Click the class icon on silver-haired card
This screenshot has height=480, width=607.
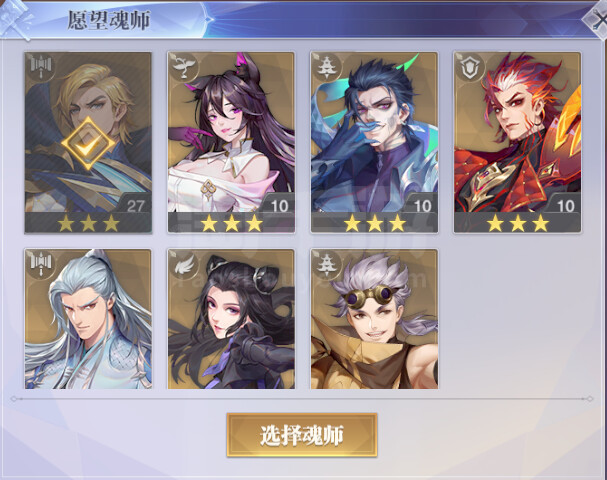(40, 264)
